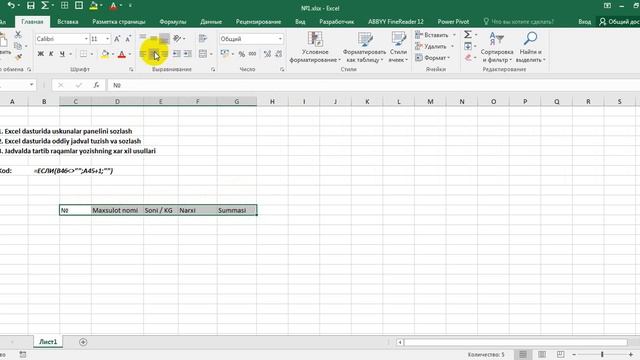Click the zoom slider handle in status bar
640x360 pixels.
(602, 354)
